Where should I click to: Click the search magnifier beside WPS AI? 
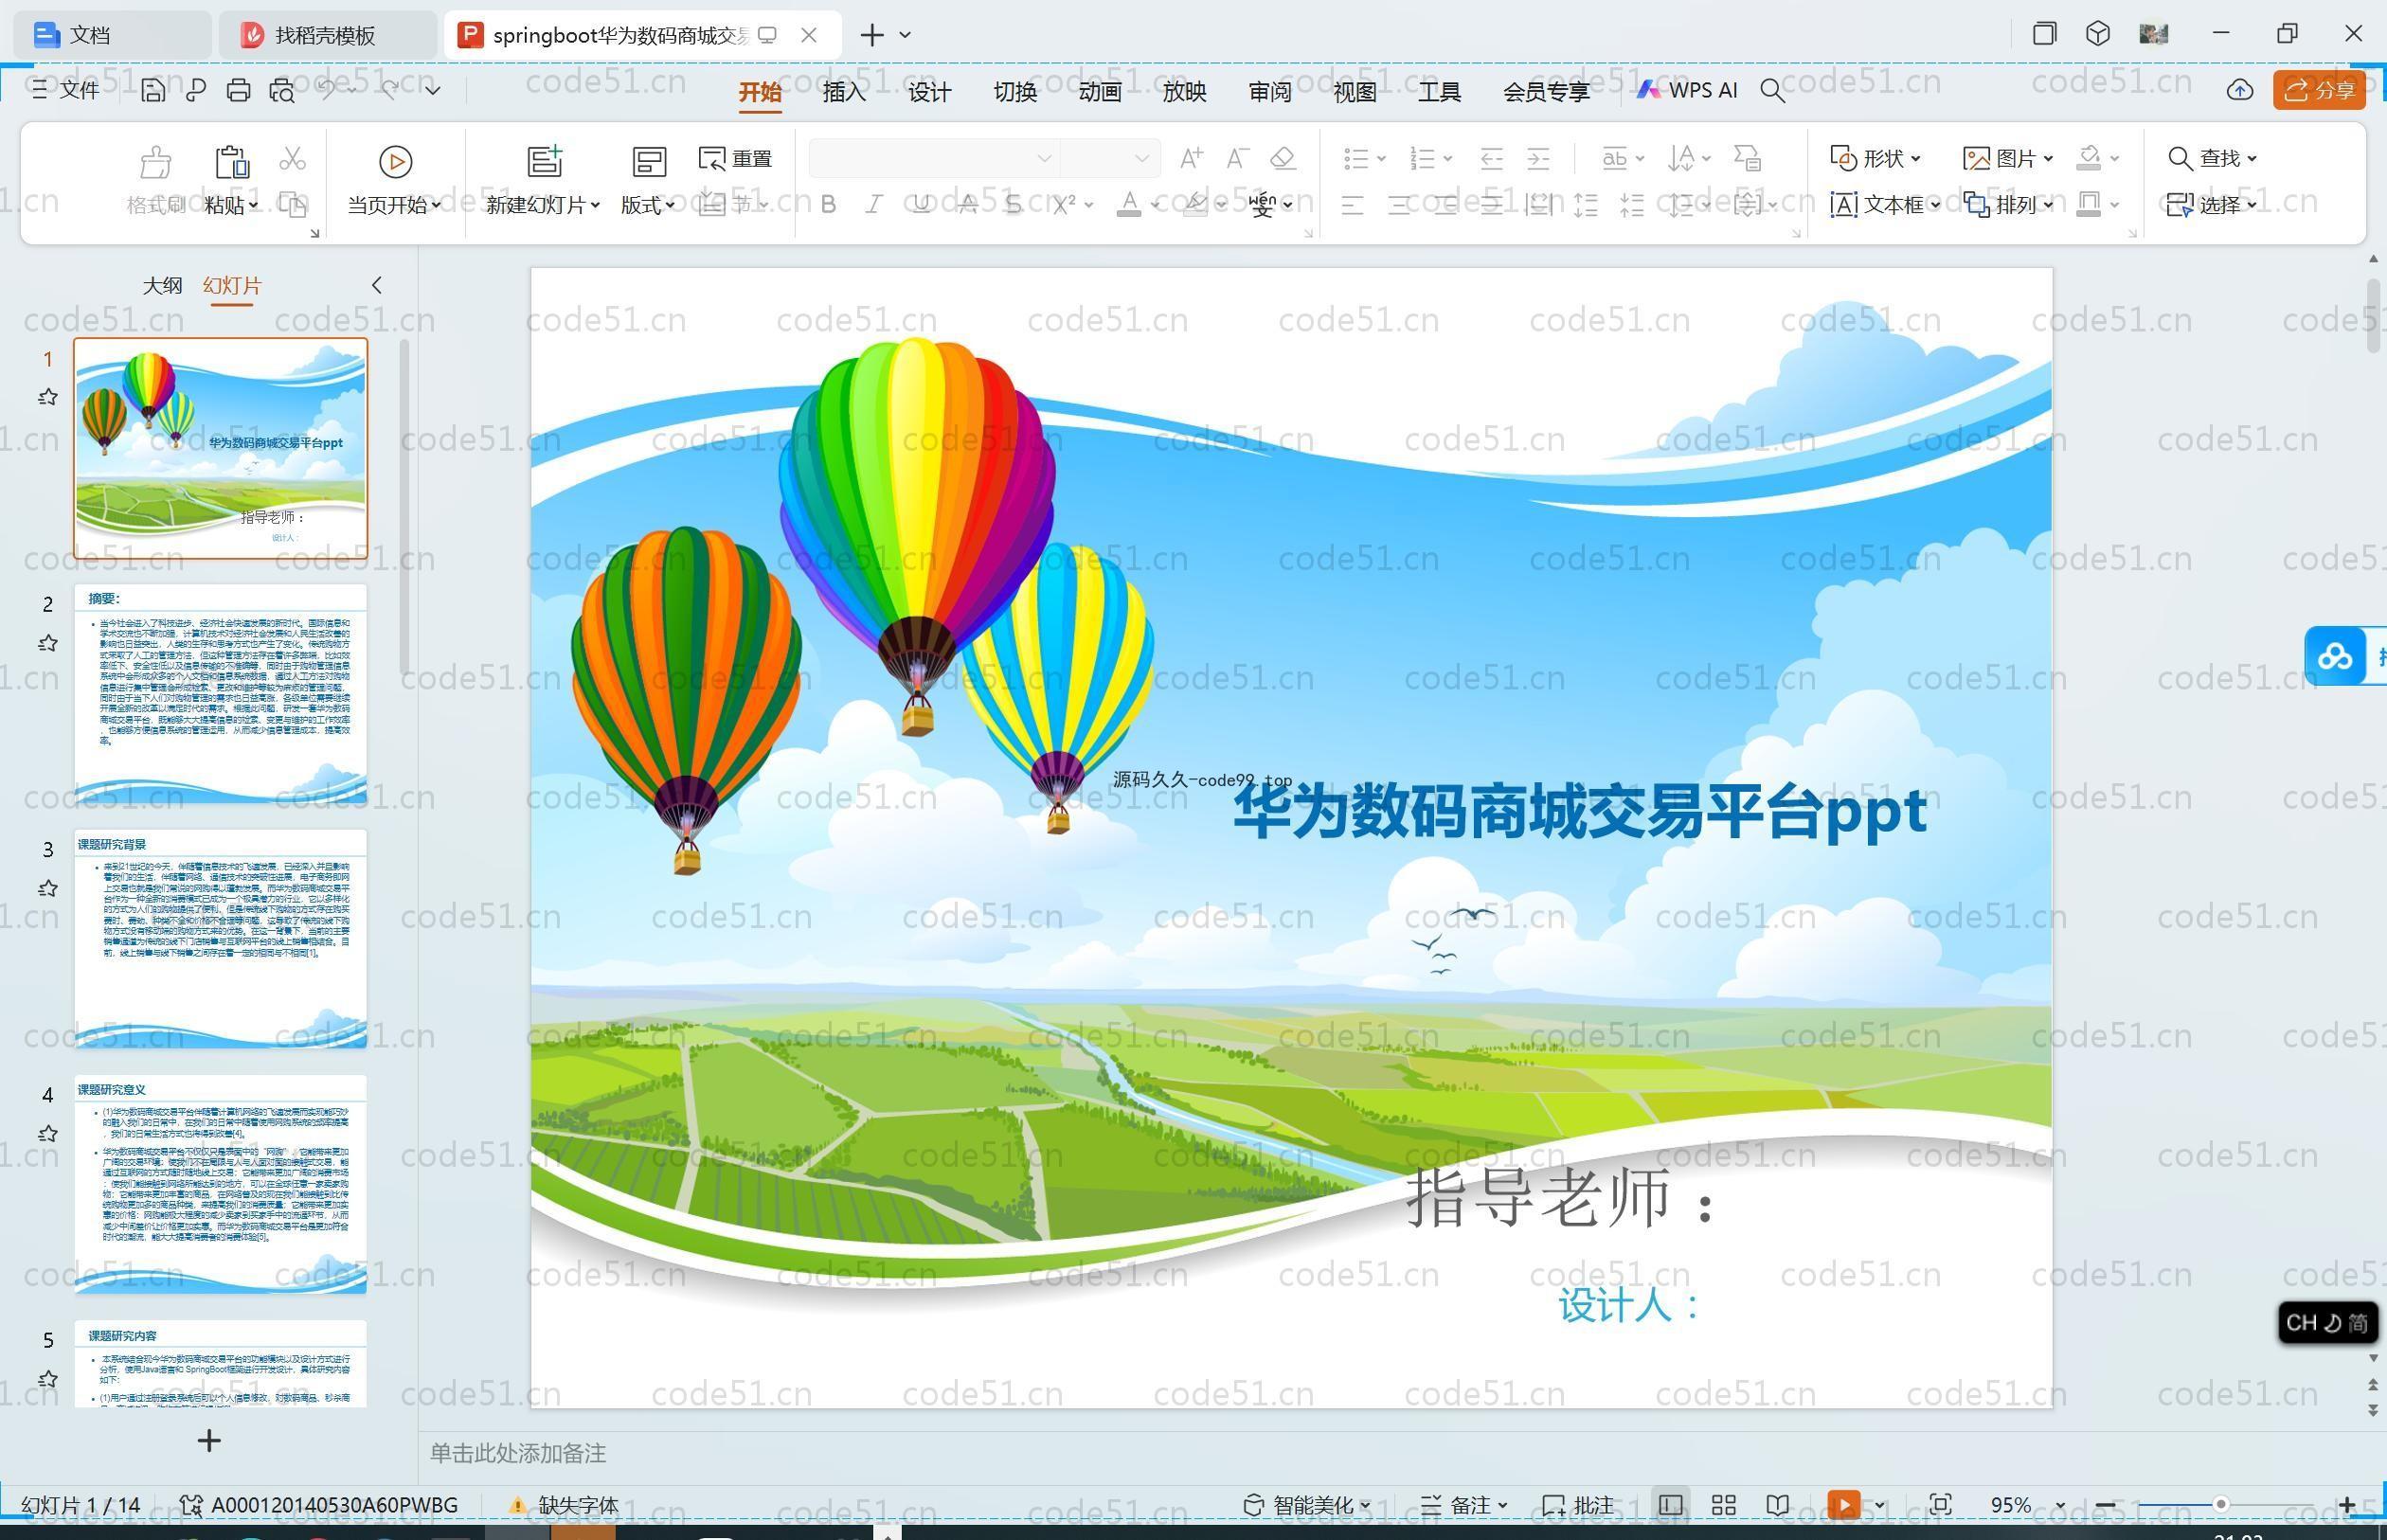coord(1772,91)
